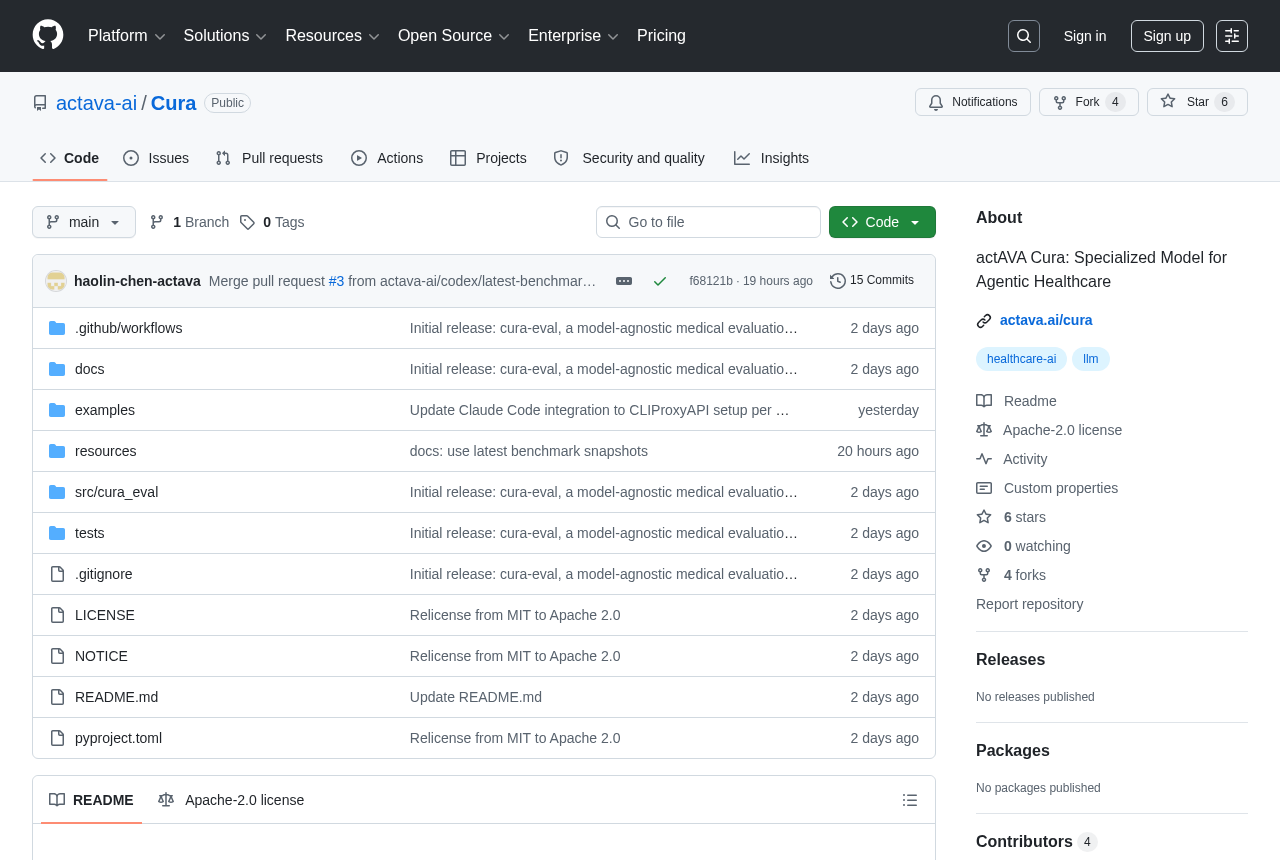Star the Cura repository
The height and width of the screenshot is (860, 1280).
click(1197, 102)
